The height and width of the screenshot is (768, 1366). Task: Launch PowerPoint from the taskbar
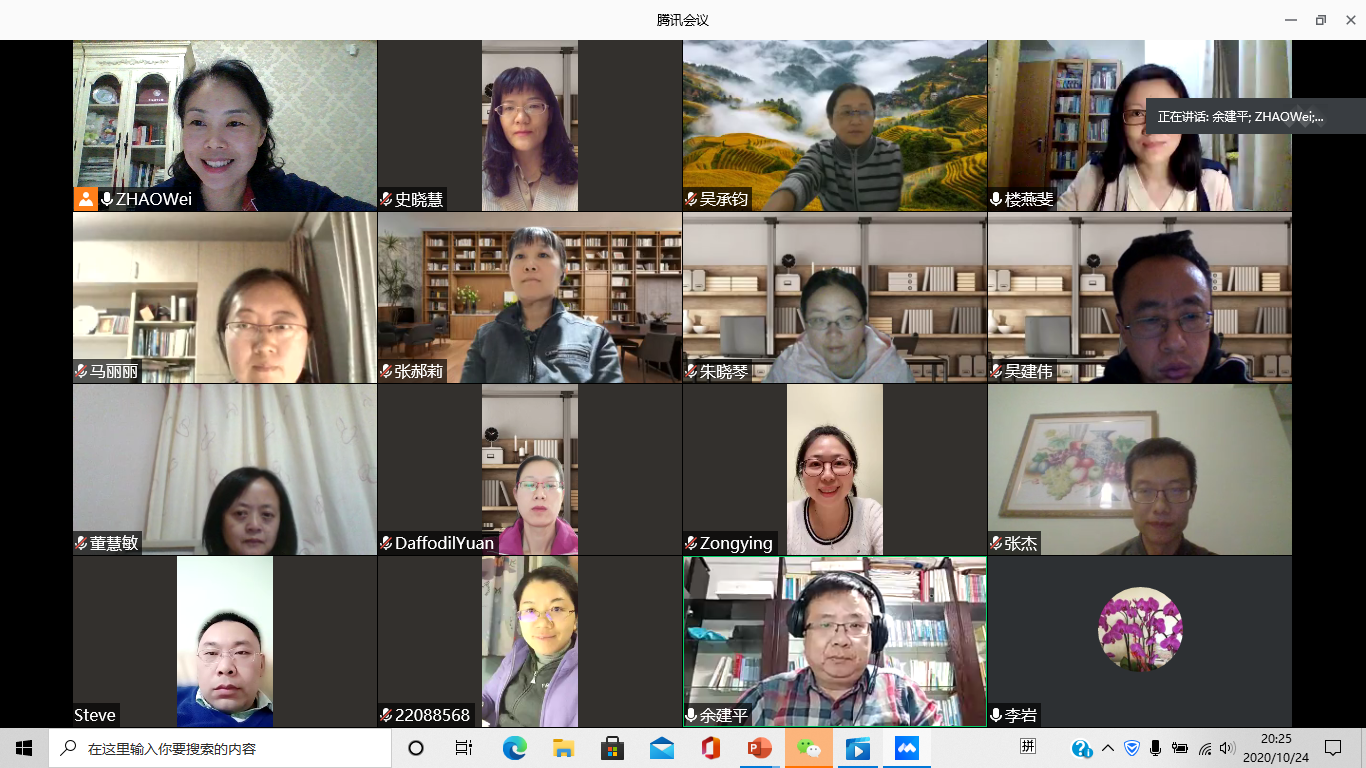[760, 748]
